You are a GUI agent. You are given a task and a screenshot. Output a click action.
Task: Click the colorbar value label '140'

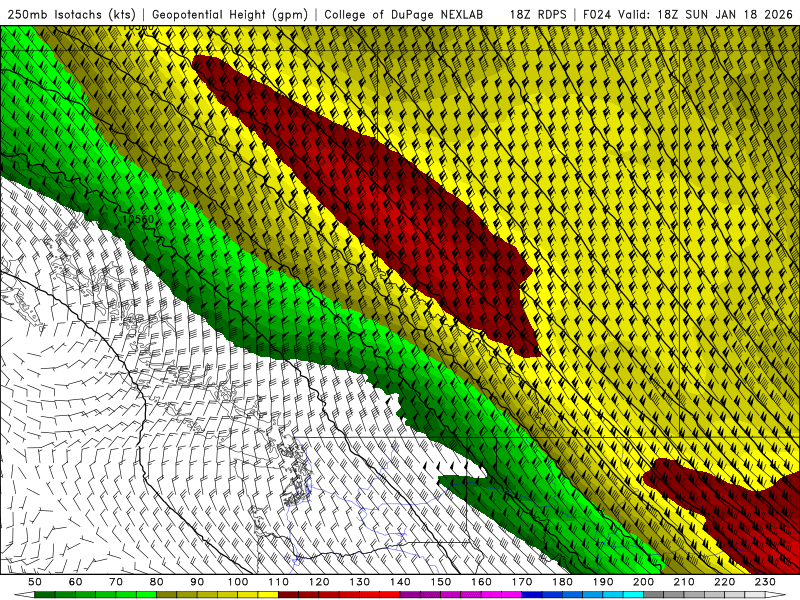[x=400, y=582]
